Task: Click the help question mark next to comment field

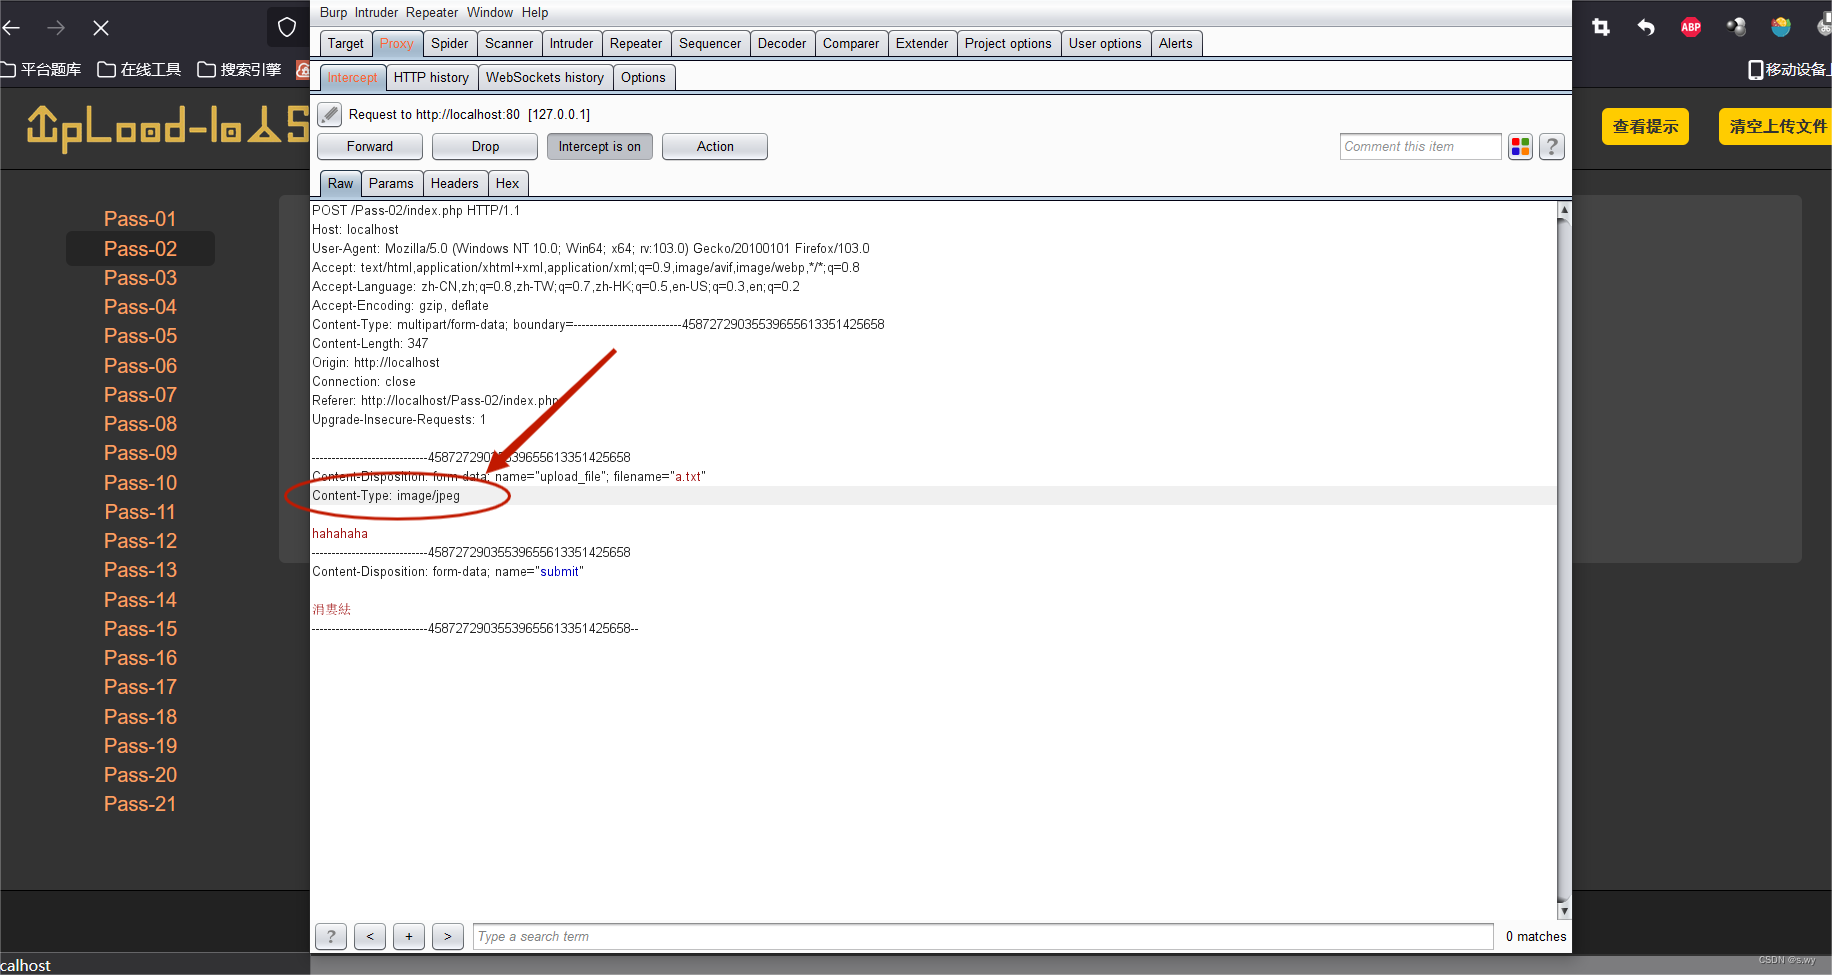Action: pos(1552,147)
